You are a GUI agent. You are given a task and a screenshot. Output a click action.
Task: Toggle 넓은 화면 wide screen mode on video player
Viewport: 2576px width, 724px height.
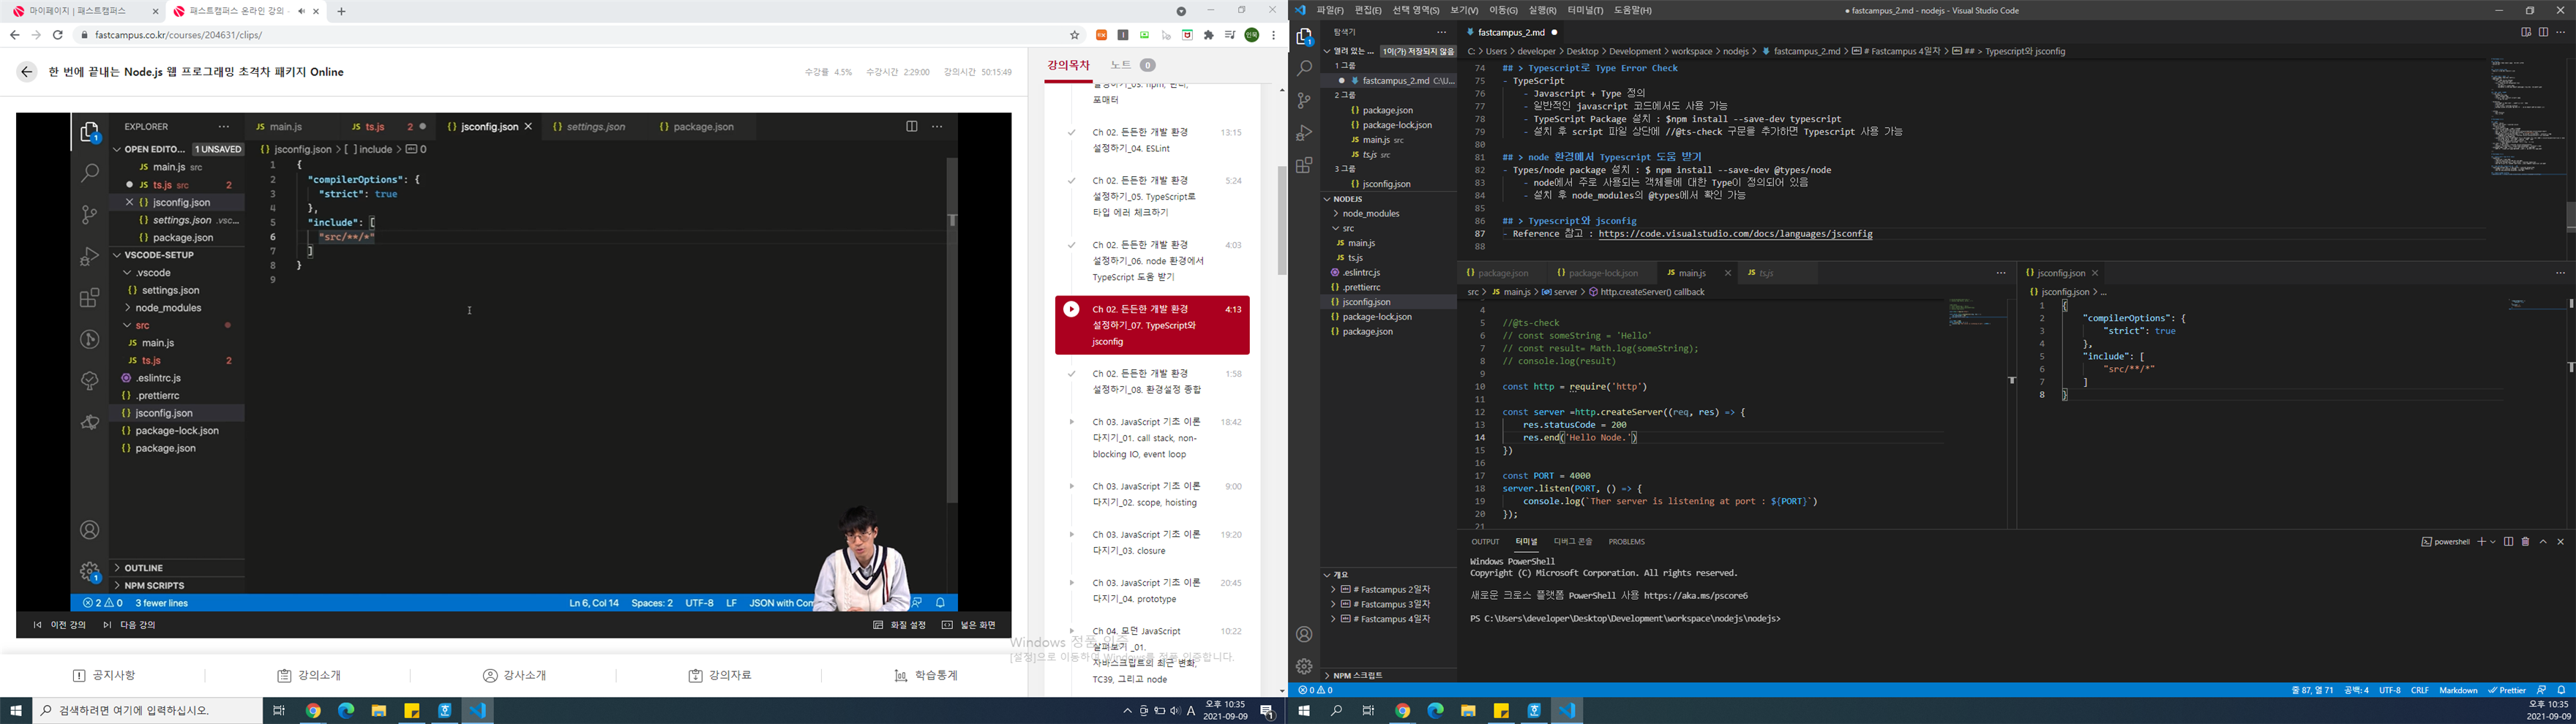(968, 625)
